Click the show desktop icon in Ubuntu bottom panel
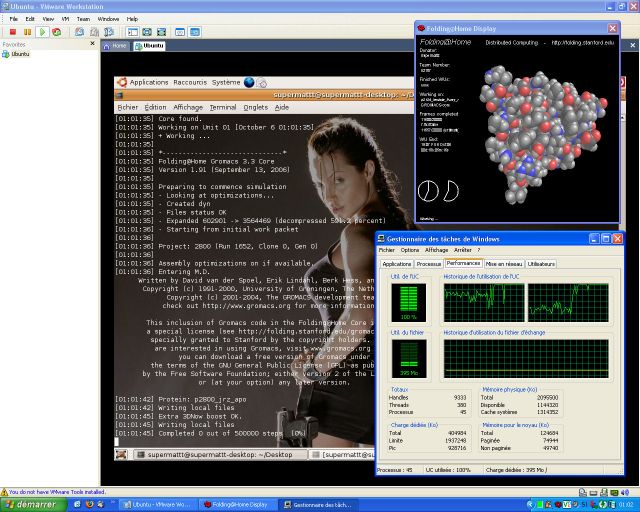640x512 pixels. pyautogui.click(x=121, y=454)
